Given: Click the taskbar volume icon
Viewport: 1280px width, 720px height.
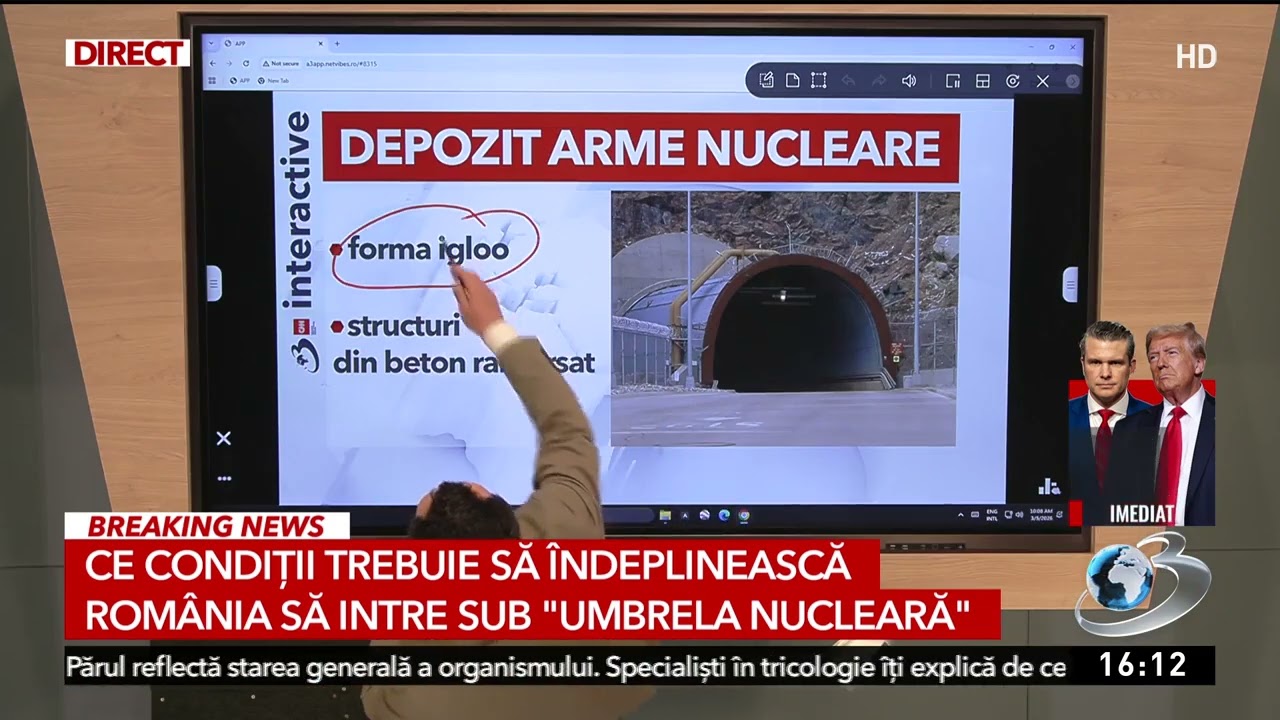Looking at the screenshot, I should (x=1019, y=515).
